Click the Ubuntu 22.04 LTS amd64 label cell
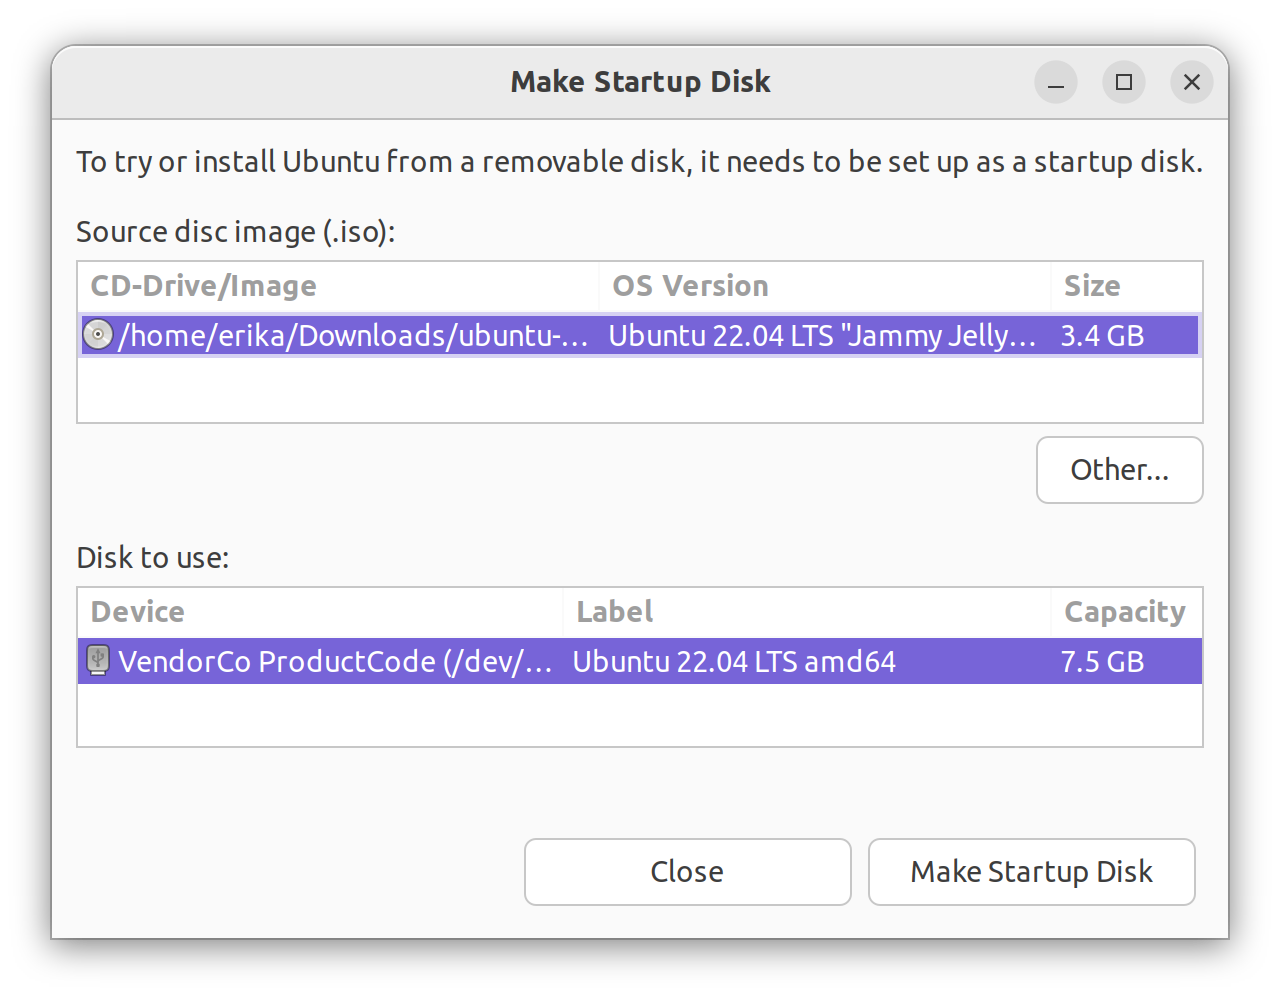Viewport: 1280px width, 996px height. coord(731,661)
